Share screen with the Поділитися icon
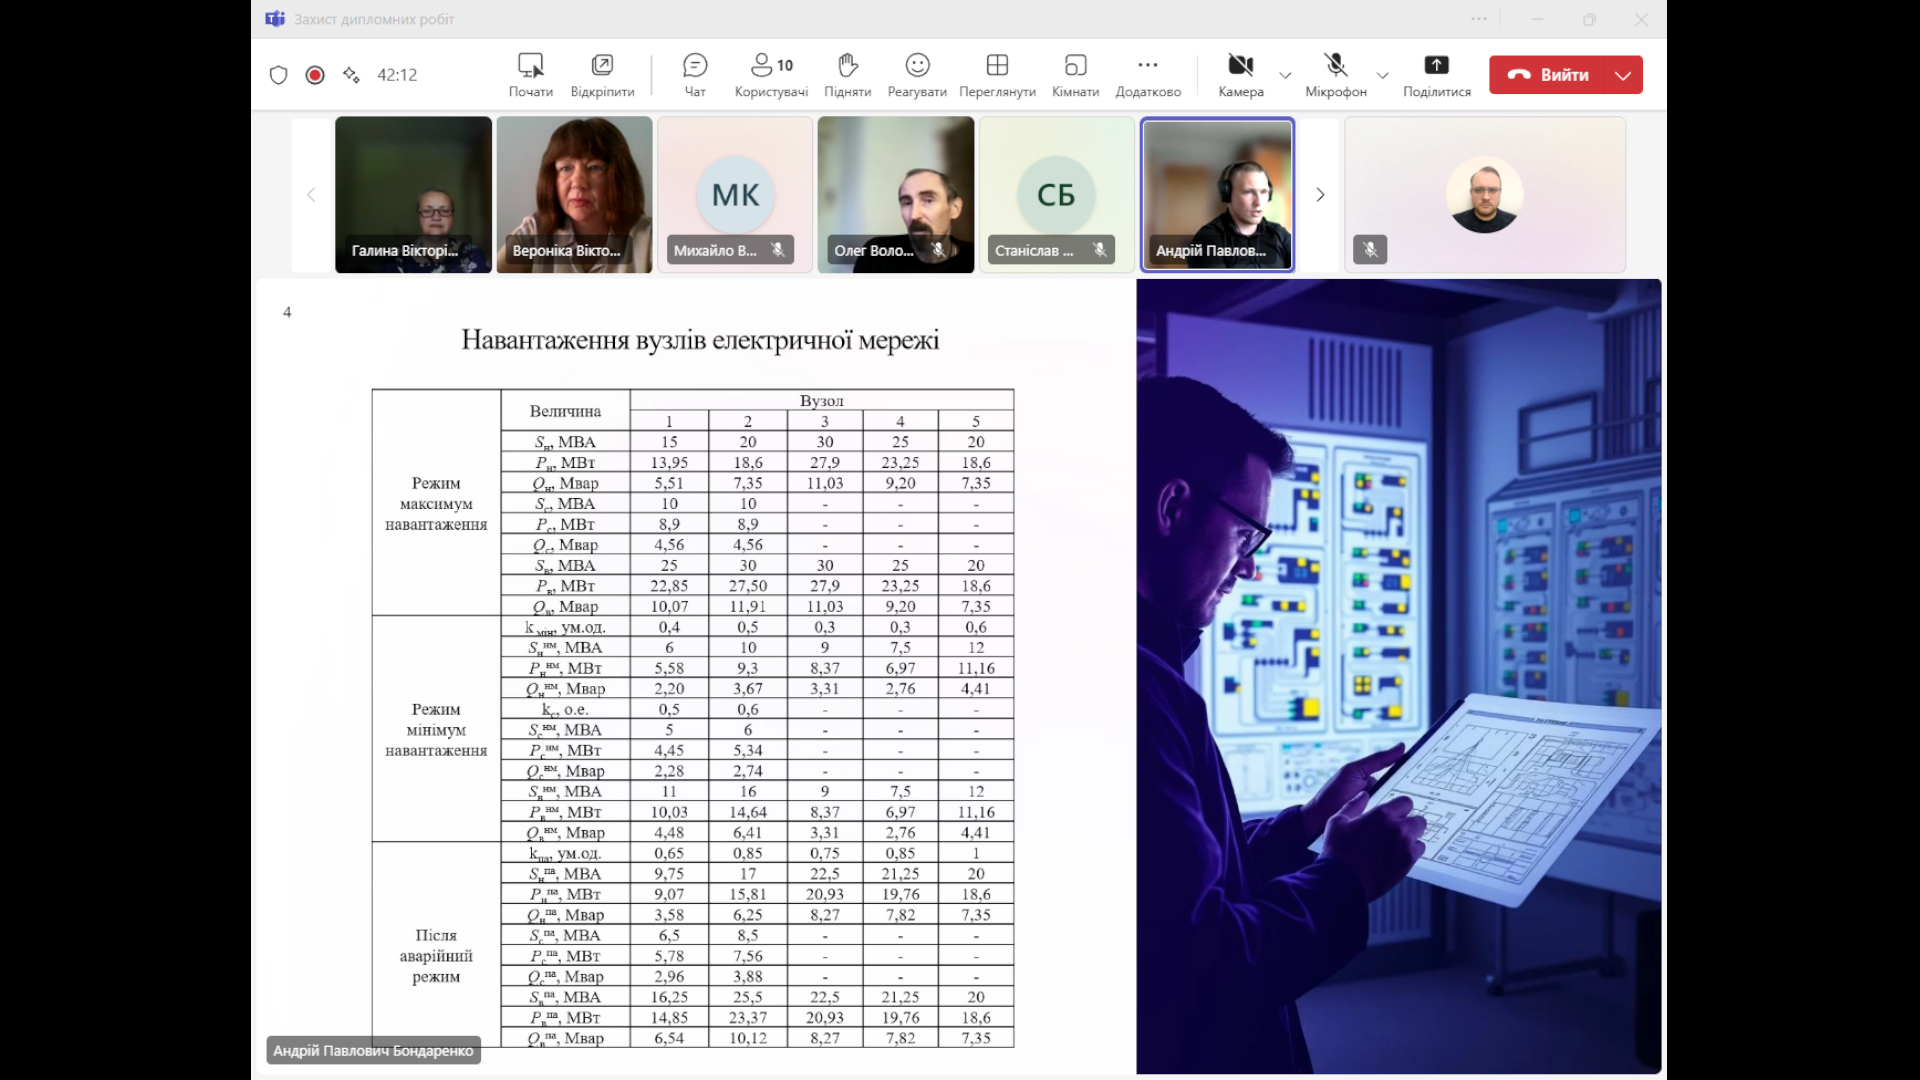 click(1436, 75)
